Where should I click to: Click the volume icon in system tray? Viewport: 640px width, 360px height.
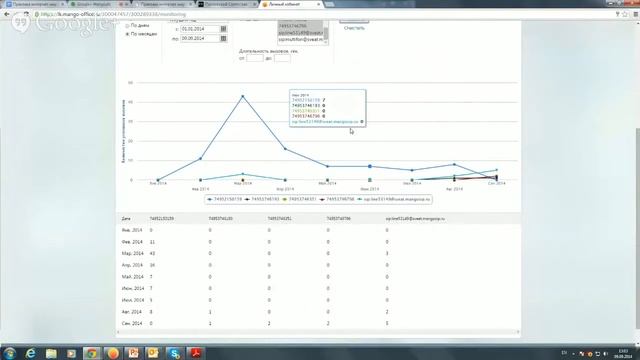click(606, 353)
